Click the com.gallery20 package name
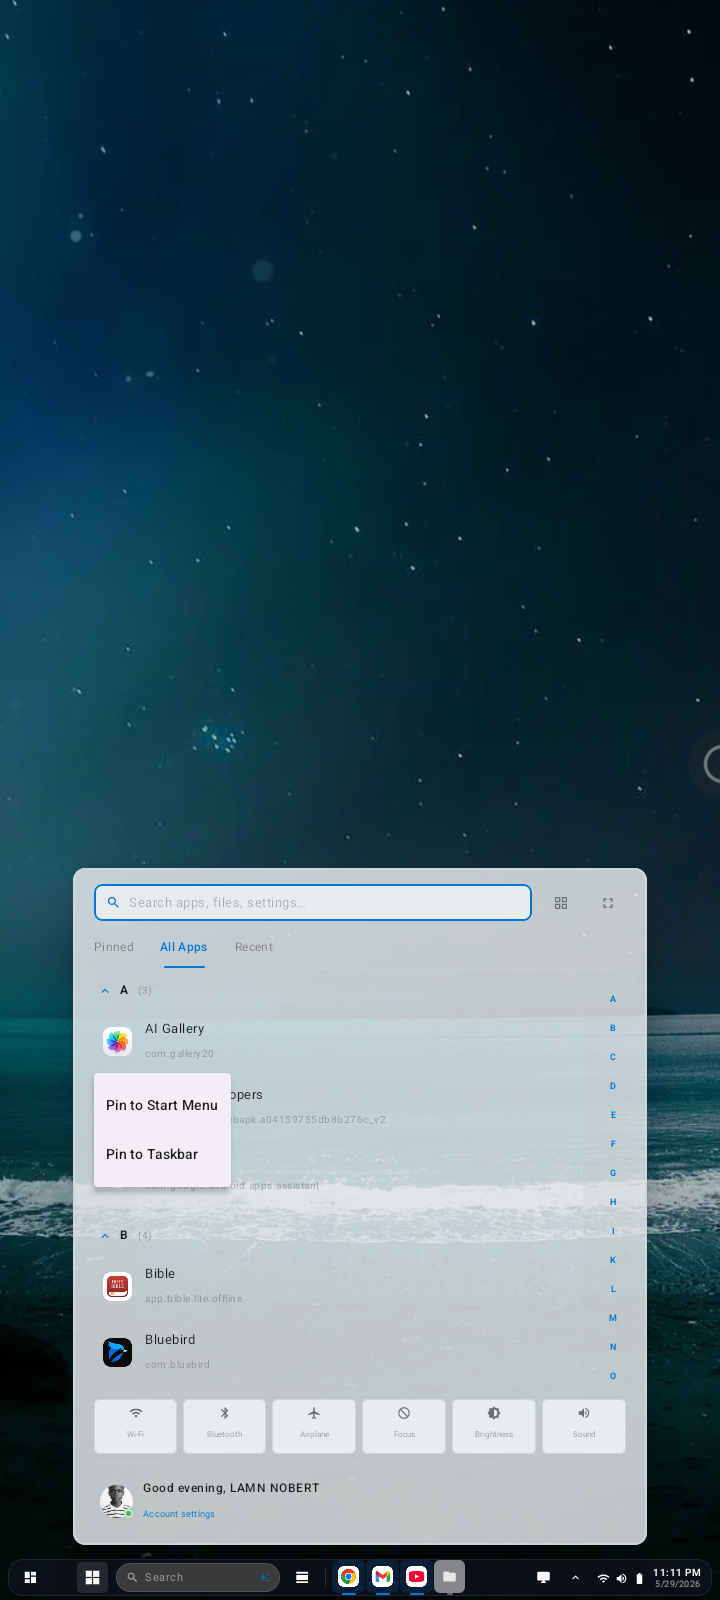 [x=179, y=1054]
